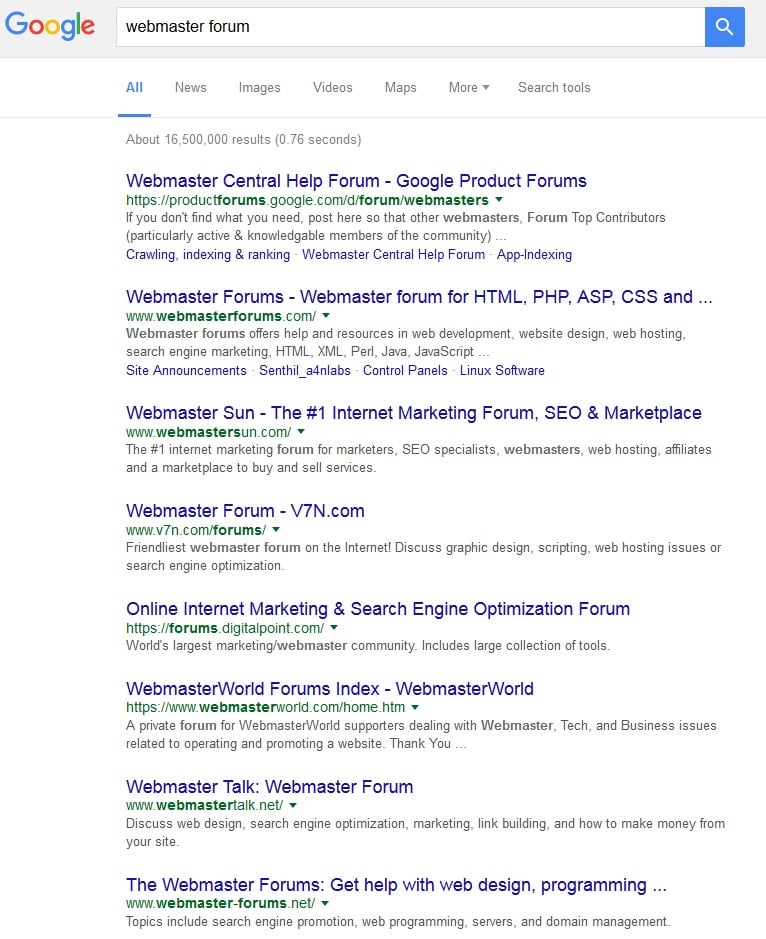
Task: Click the www.webmasterforums.com green URL
Action: click(x=221, y=316)
